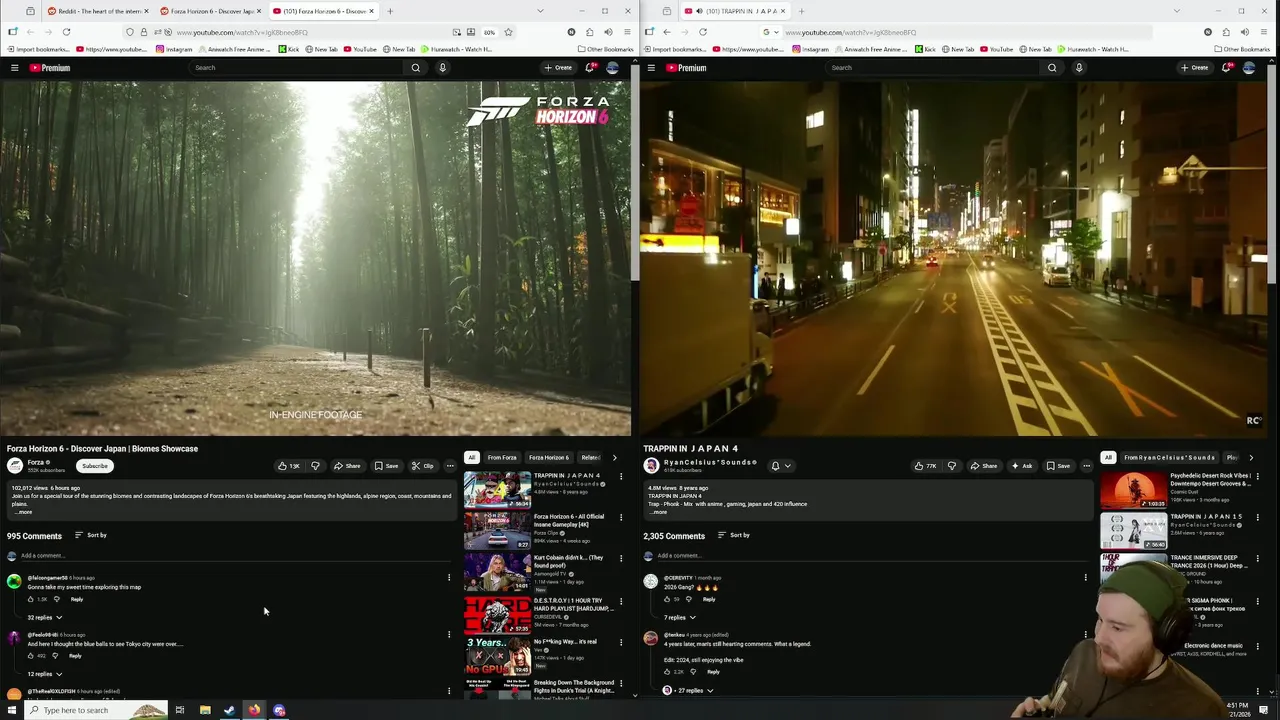This screenshot has width=1280, height=720.
Task: Like the TRAPPIN IN JAPAN 4 video
Action: [x=926, y=466]
